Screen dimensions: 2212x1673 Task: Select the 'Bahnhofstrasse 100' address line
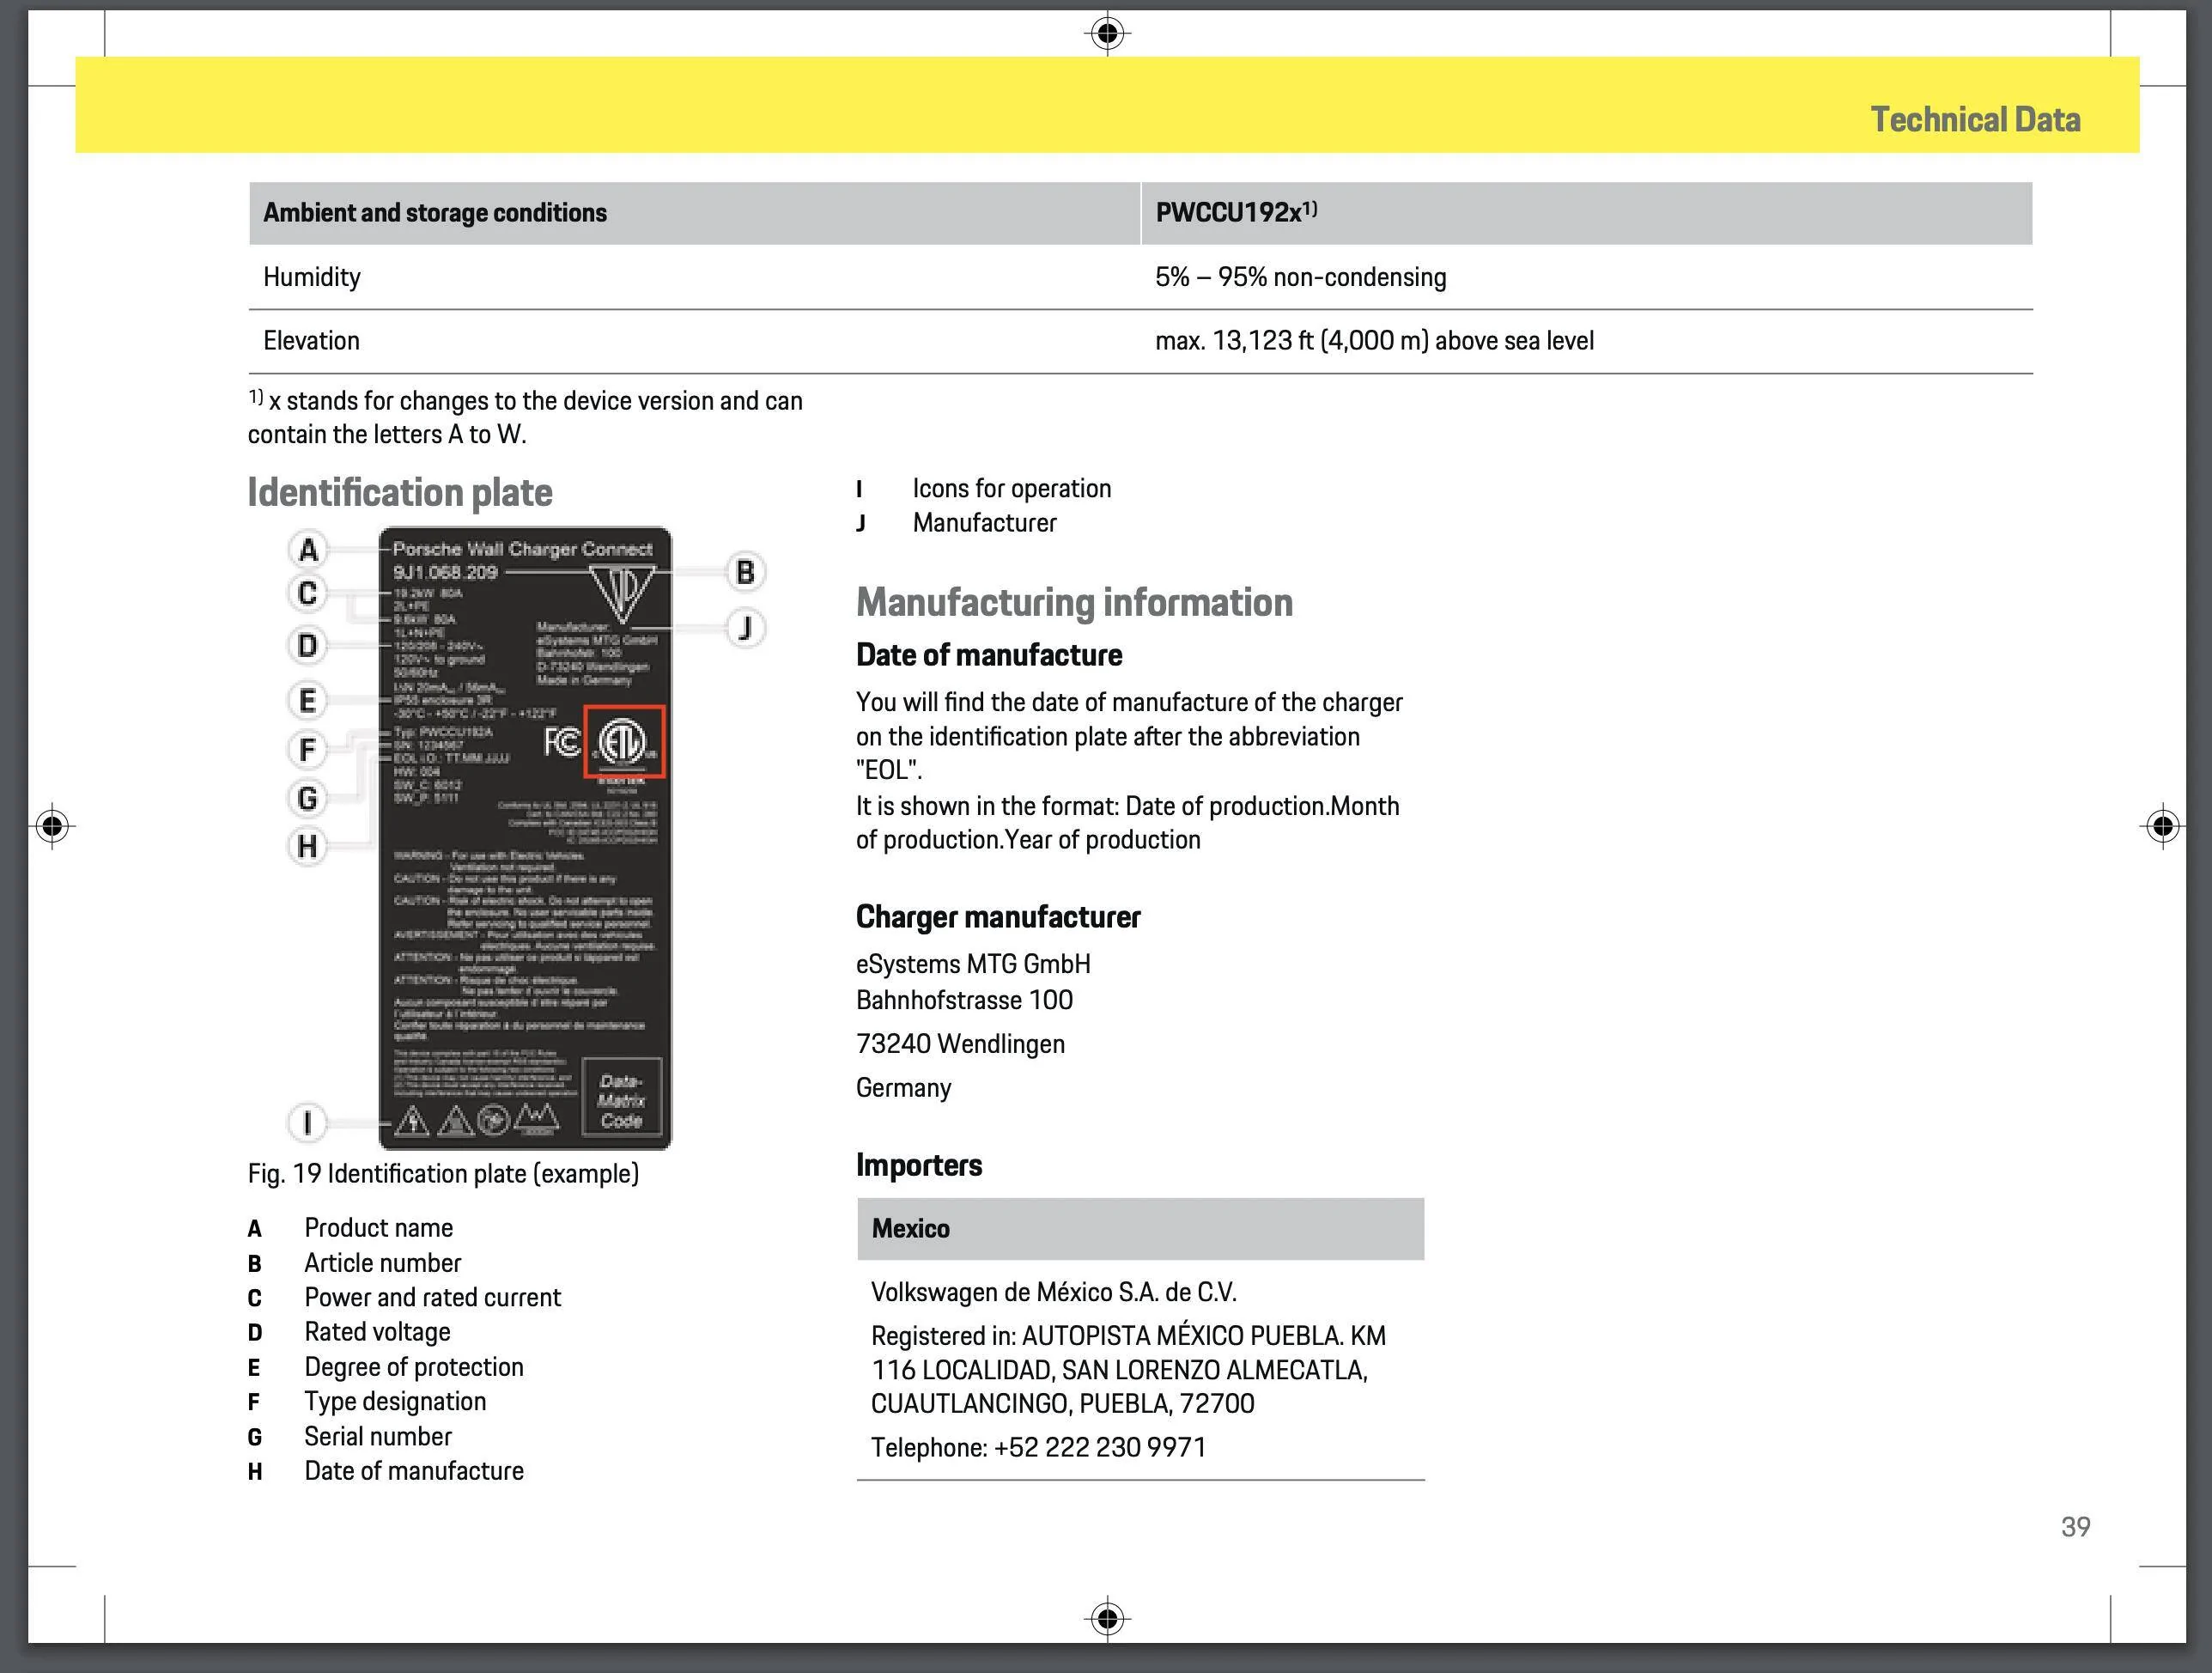965,1000
